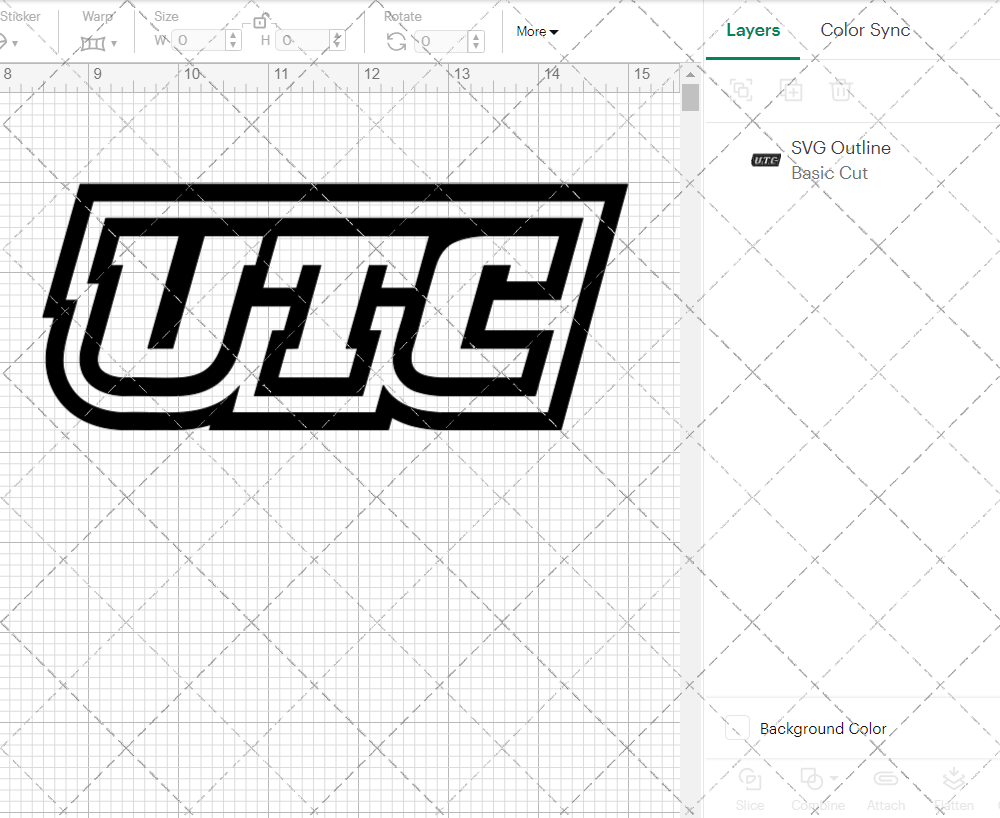Screen dimensions: 1000x818
Task: Click the UTC layer thumbnail
Action: (765, 160)
